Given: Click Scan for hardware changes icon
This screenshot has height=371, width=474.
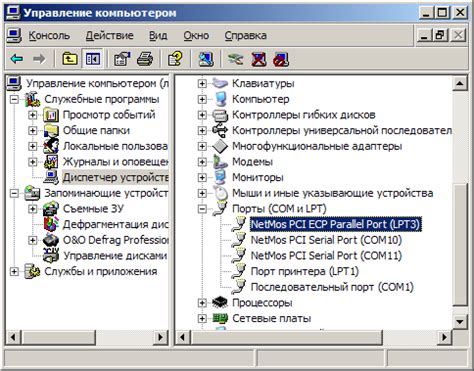Looking at the screenshot, I should click(206, 59).
